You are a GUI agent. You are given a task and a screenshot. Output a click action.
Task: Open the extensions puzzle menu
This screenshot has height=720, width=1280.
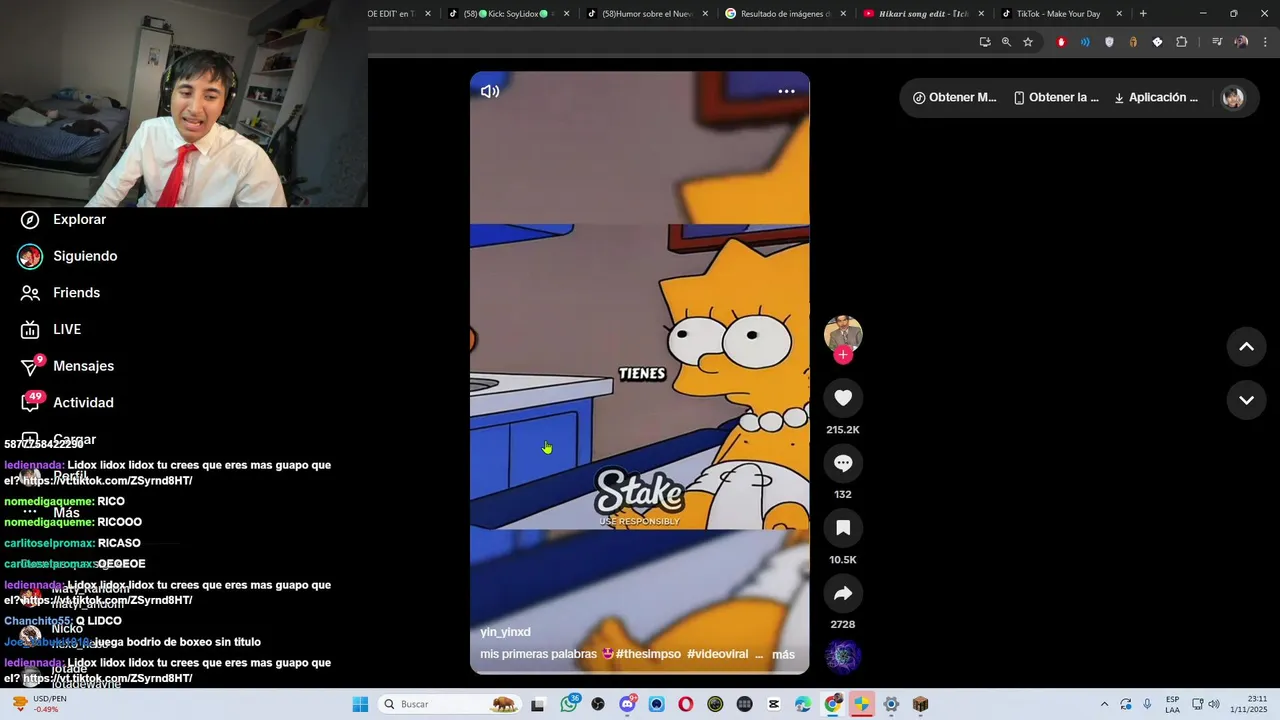click(1182, 42)
